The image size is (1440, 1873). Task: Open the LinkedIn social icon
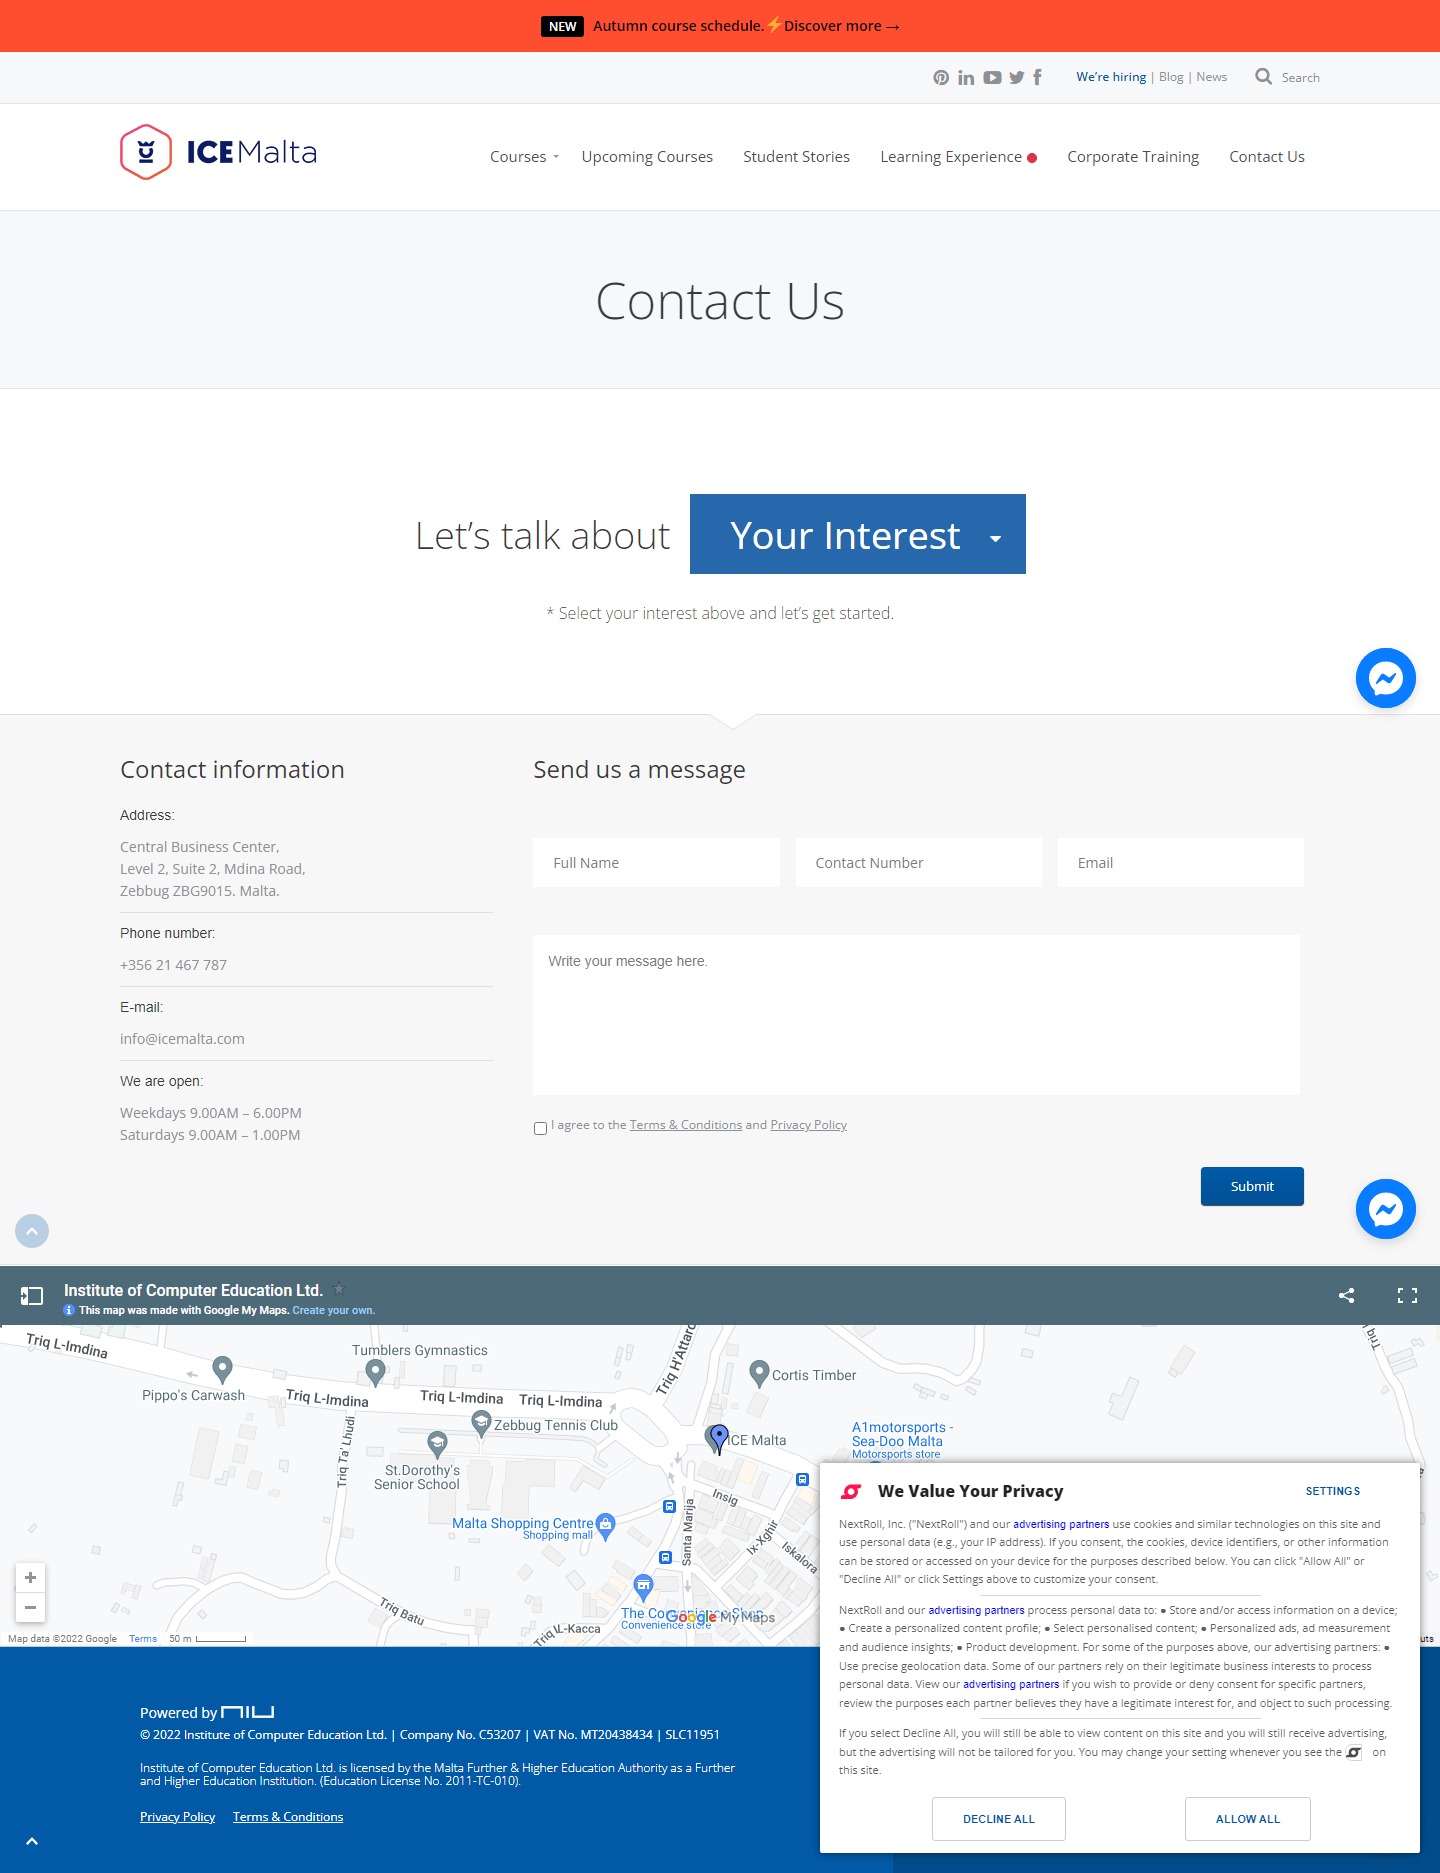pyautogui.click(x=966, y=78)
